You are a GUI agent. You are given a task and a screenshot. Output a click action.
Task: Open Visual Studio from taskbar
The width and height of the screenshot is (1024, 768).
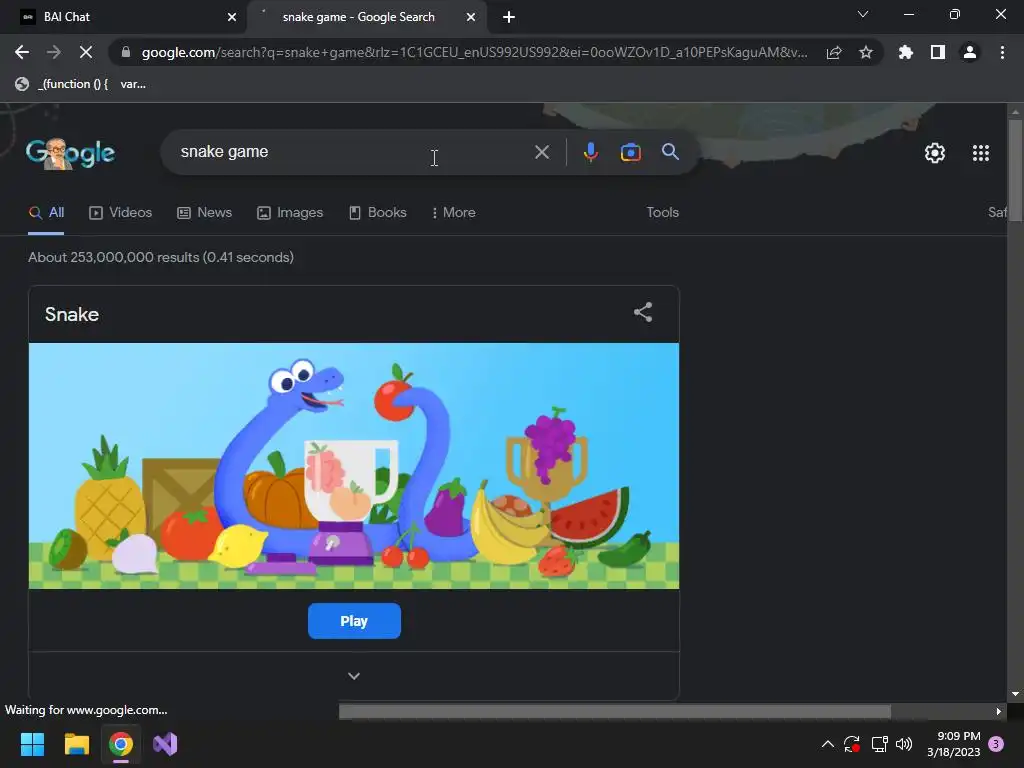coord(165,744)
